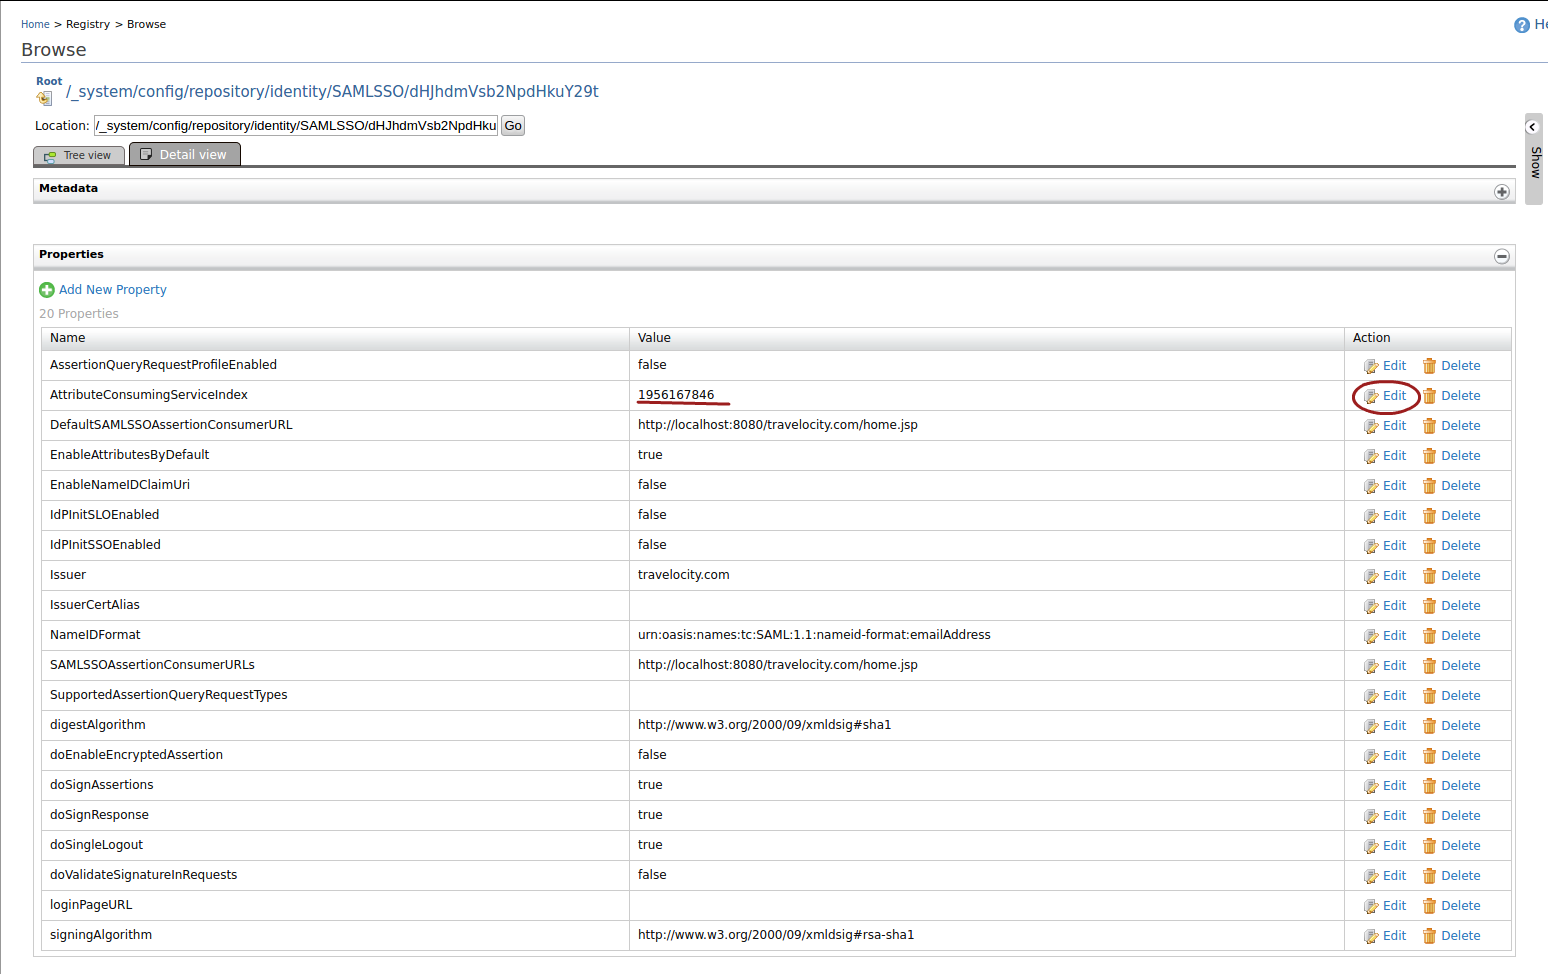Click trash icon for signingAlgorithm row
Screen dimensions: 1548x974
pos(1430,936)
